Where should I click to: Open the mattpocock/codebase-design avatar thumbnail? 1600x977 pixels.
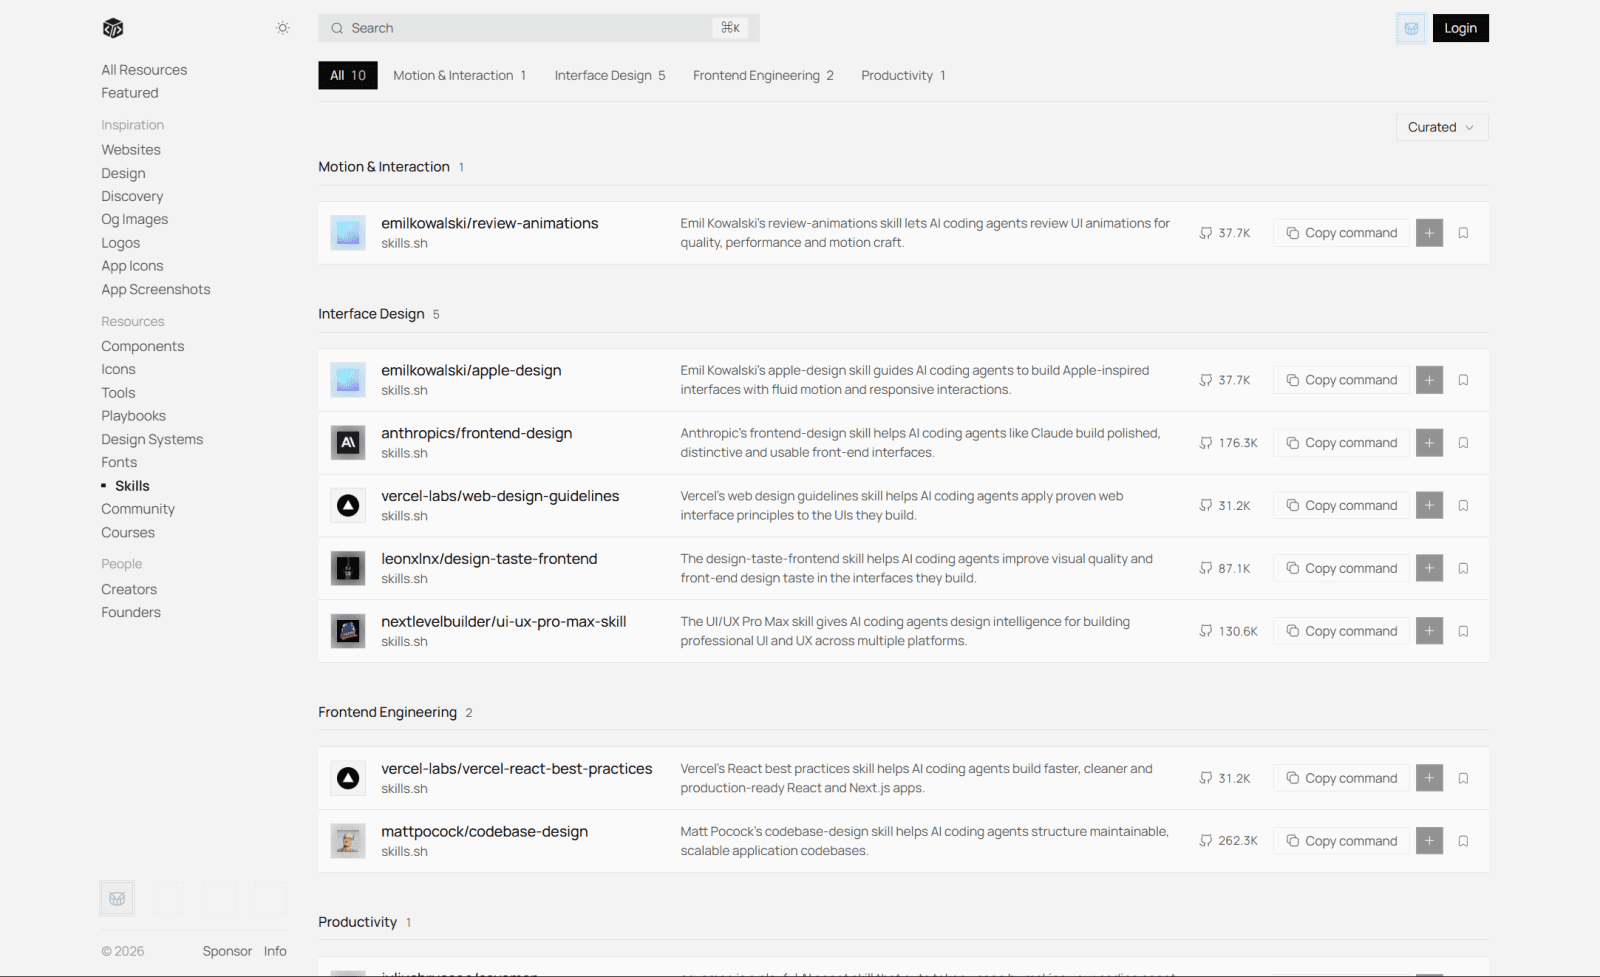[x=348, y=841]
